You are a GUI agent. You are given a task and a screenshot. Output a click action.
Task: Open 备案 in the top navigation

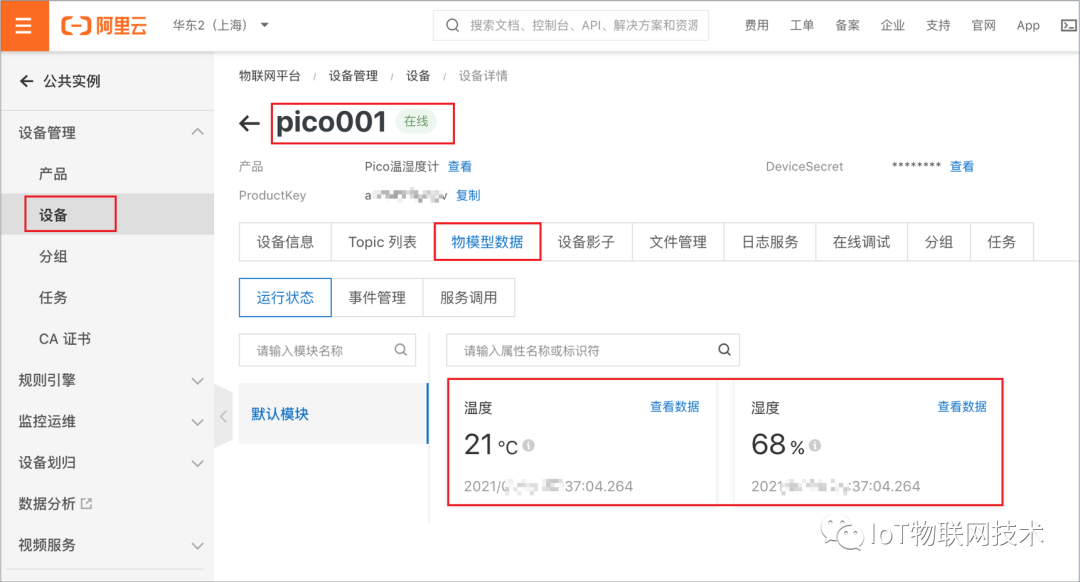tap(847, 25)
